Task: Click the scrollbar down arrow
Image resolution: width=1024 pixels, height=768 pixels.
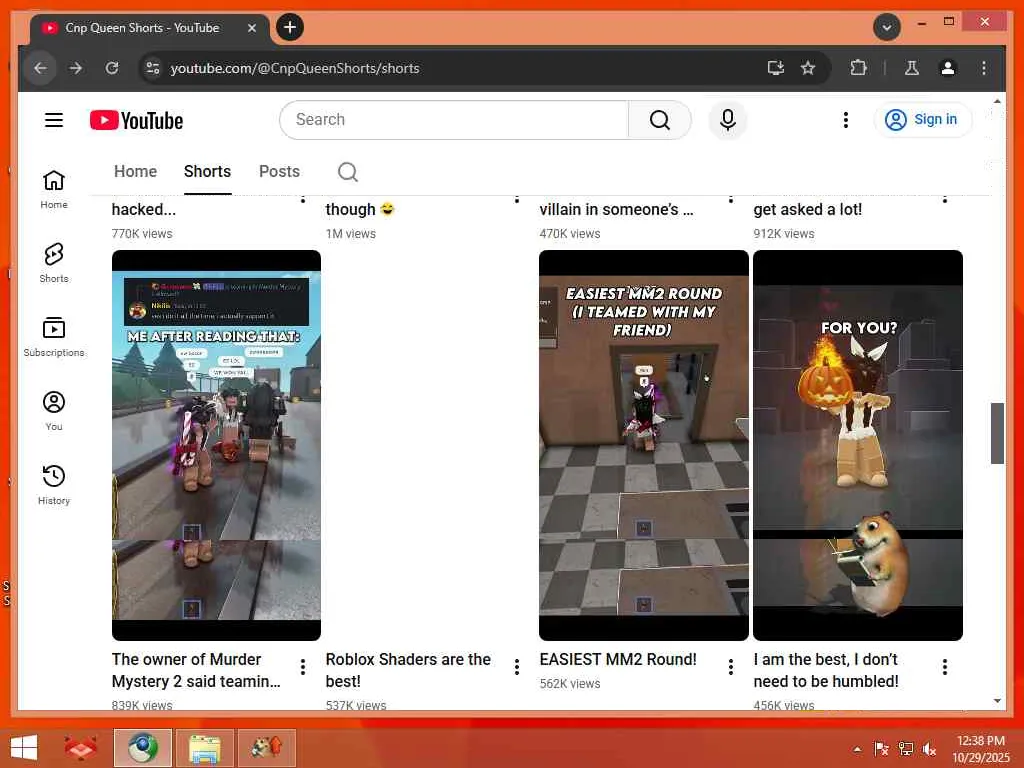Action: (x=997, y=701)
